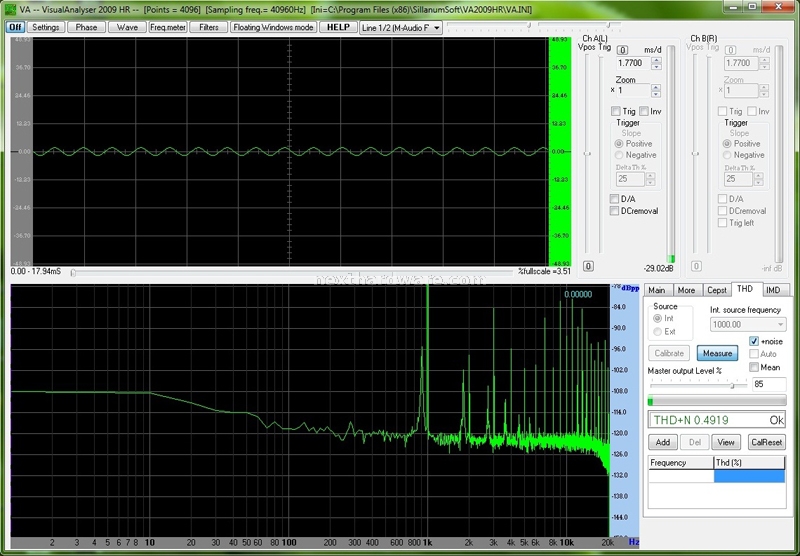Check the Ch A DCremoval box
Screen dimensions: 800x556
click(614, 211)
